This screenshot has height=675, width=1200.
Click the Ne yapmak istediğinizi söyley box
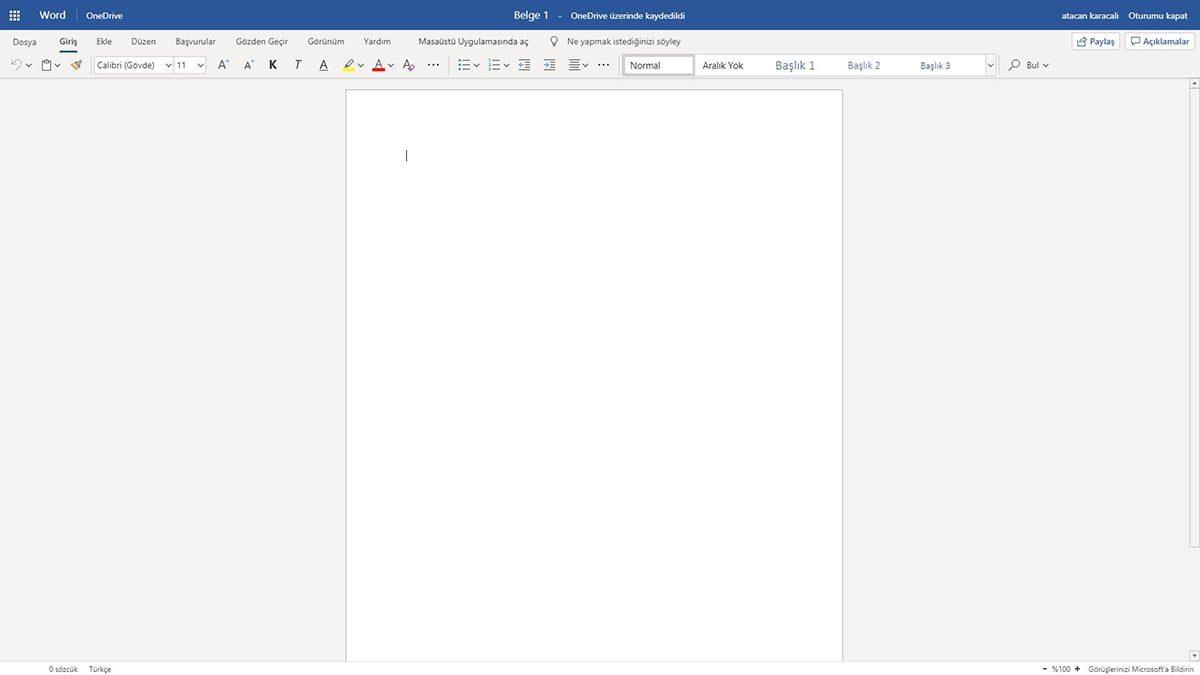pos(617,41)
